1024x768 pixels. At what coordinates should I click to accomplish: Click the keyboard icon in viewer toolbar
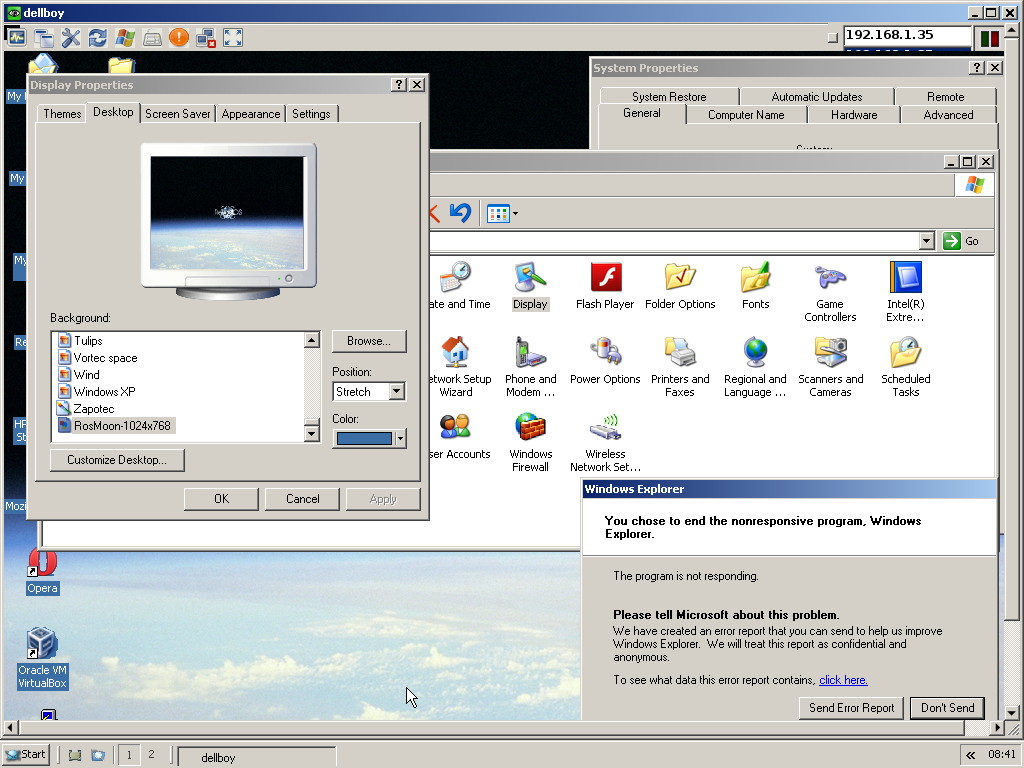tap(152, 37)
